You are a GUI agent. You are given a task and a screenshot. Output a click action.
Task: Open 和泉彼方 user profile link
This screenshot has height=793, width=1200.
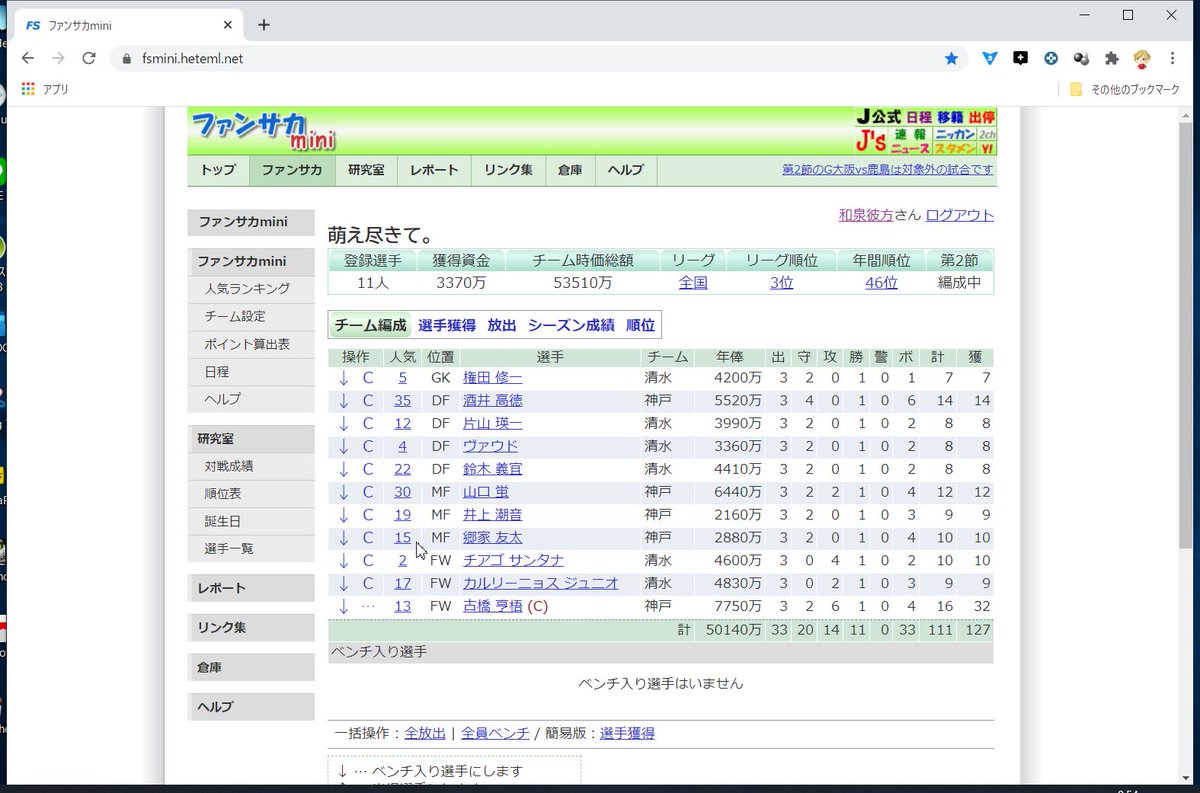pyautogui.click(x=866, y=215)
